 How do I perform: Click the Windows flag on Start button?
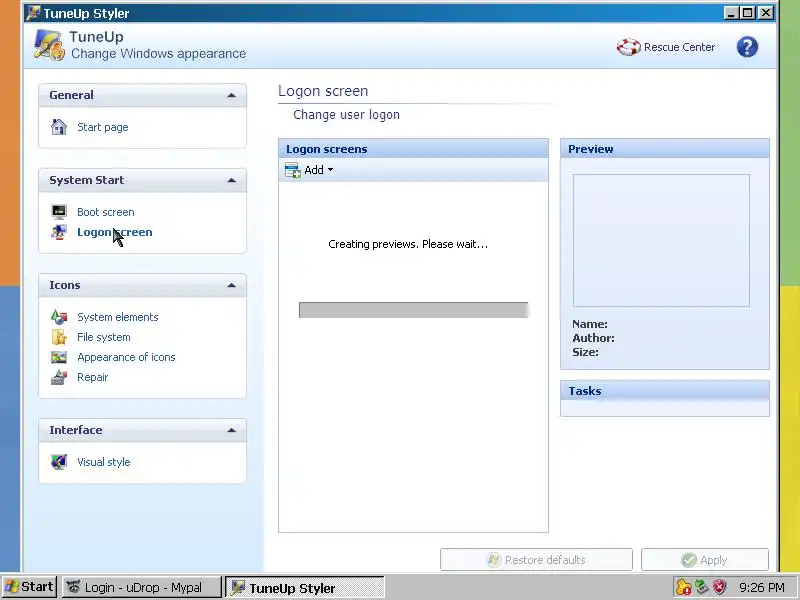[11, 587]
